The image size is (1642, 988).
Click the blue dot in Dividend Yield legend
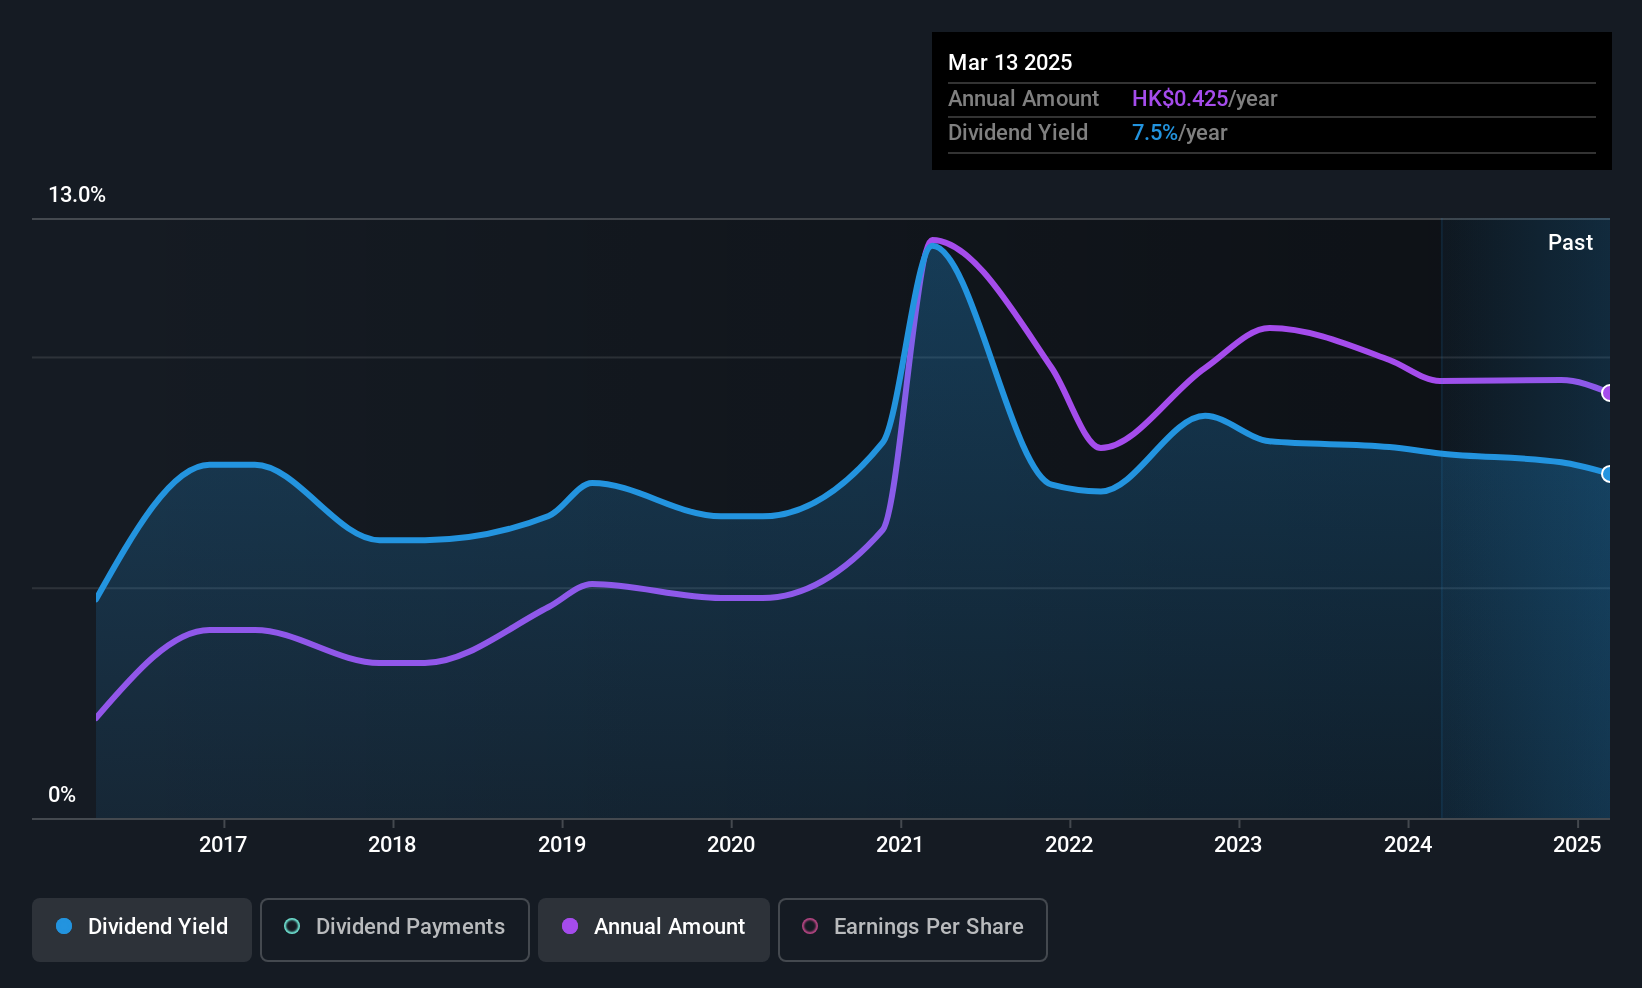click(64, 927)
